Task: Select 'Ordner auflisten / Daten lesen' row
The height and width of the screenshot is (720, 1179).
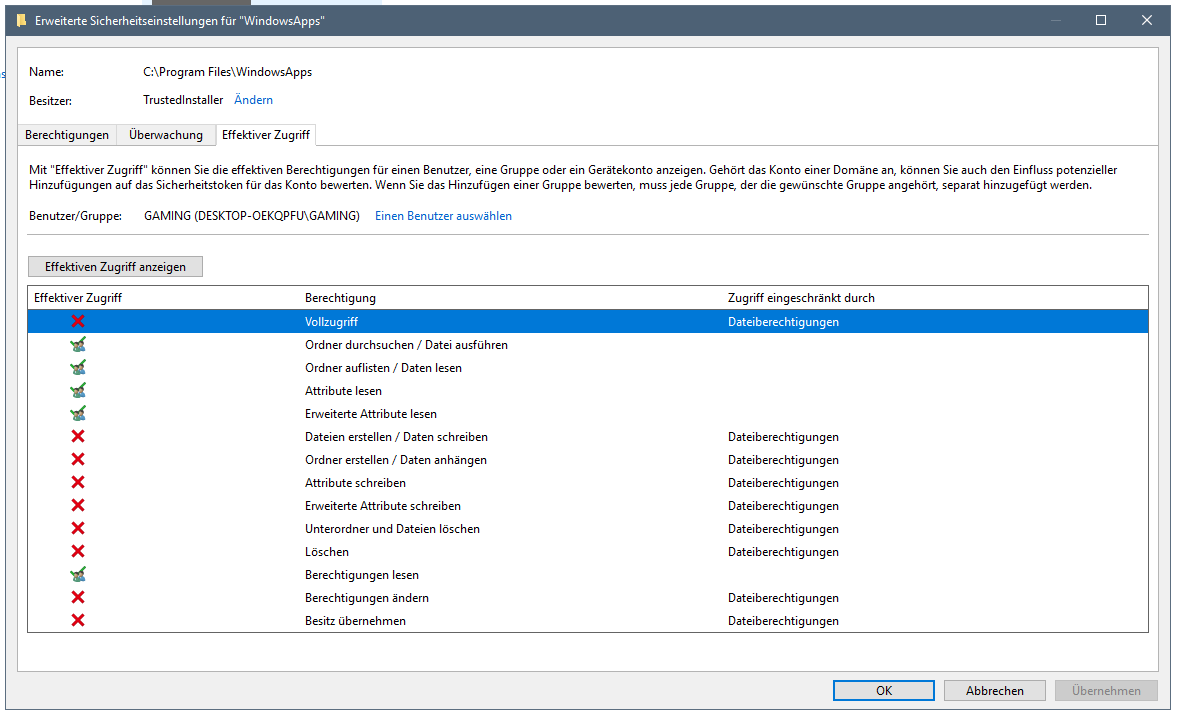Action: click(x=588, y=368)
